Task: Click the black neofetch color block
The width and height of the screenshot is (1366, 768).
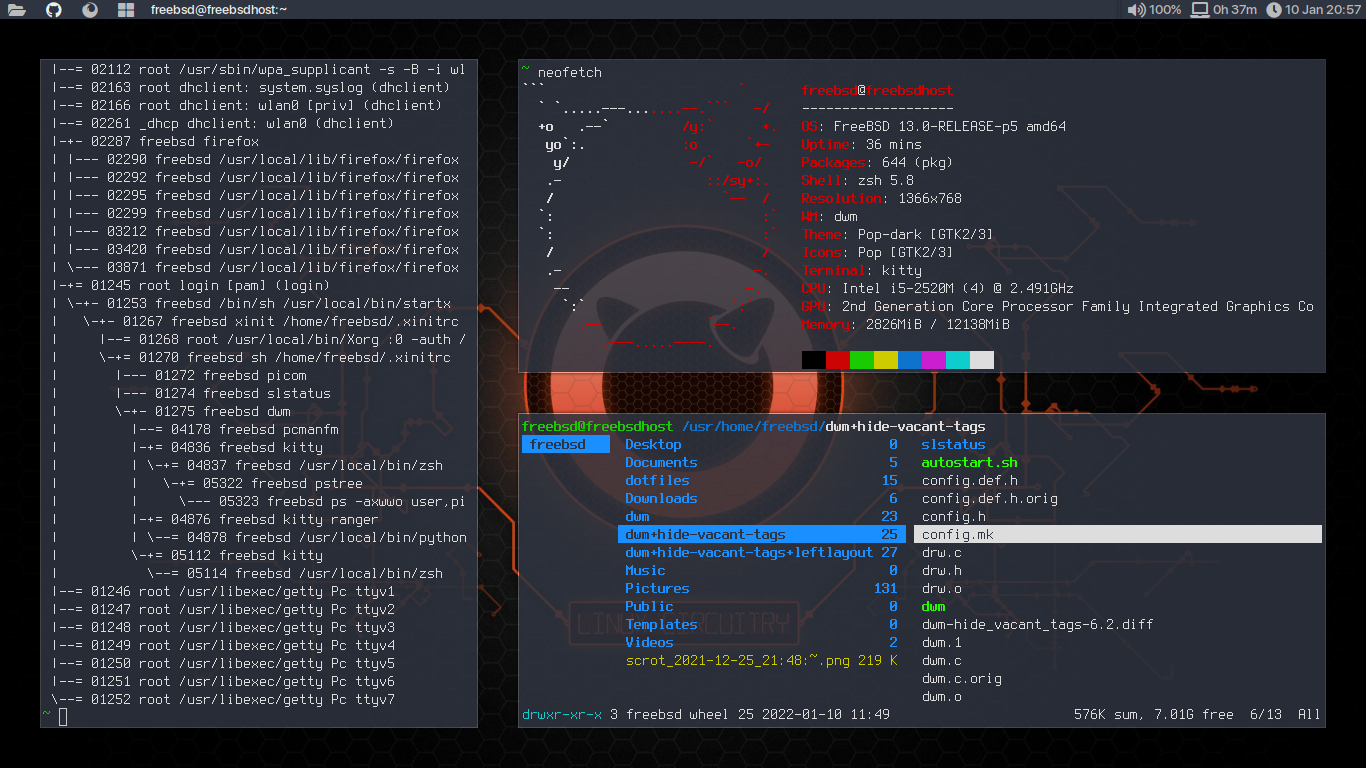Action: (813, 360)
